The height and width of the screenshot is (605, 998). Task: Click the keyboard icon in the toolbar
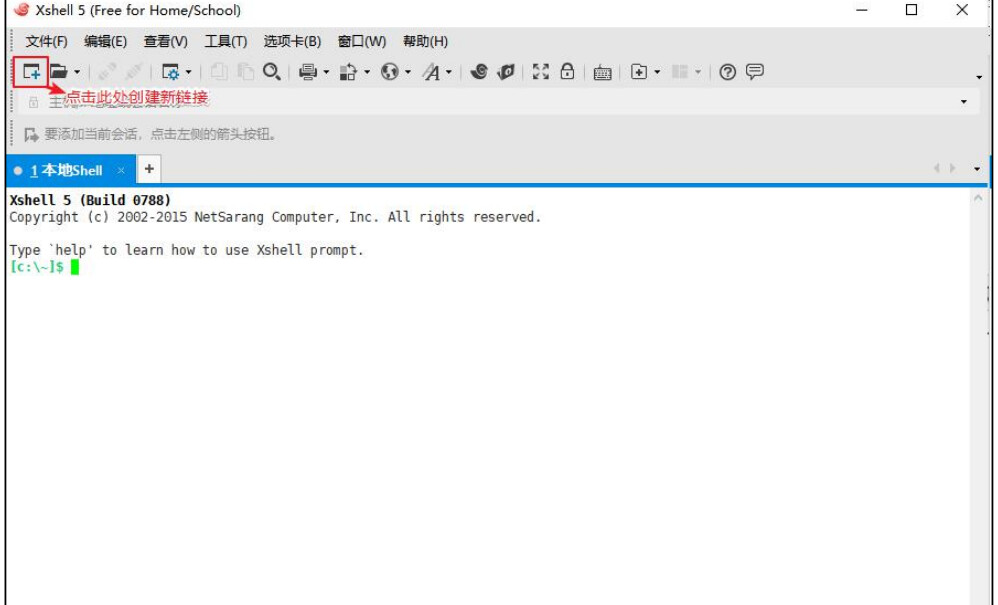[x=602, y=73]
